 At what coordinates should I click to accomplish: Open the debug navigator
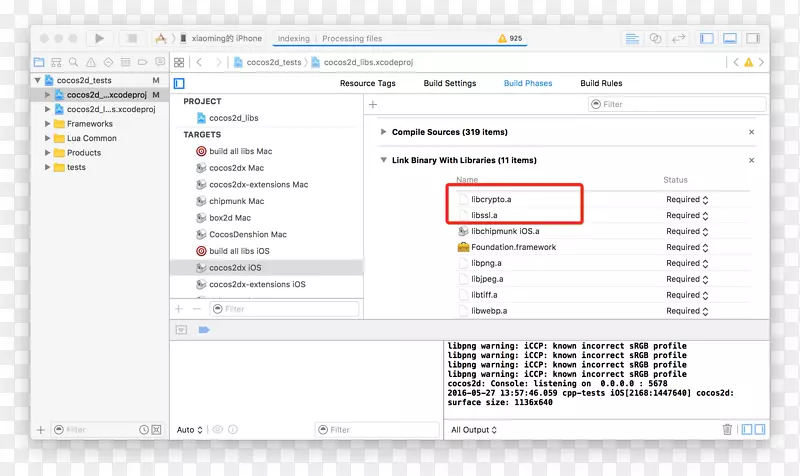point(126,62)
